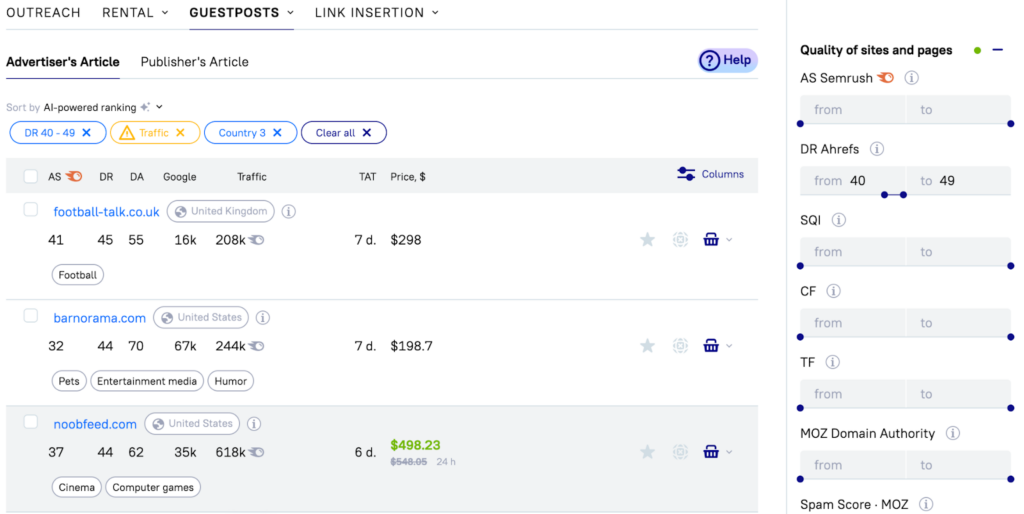Open the football-talk.co.uk site link

(106, 212)
